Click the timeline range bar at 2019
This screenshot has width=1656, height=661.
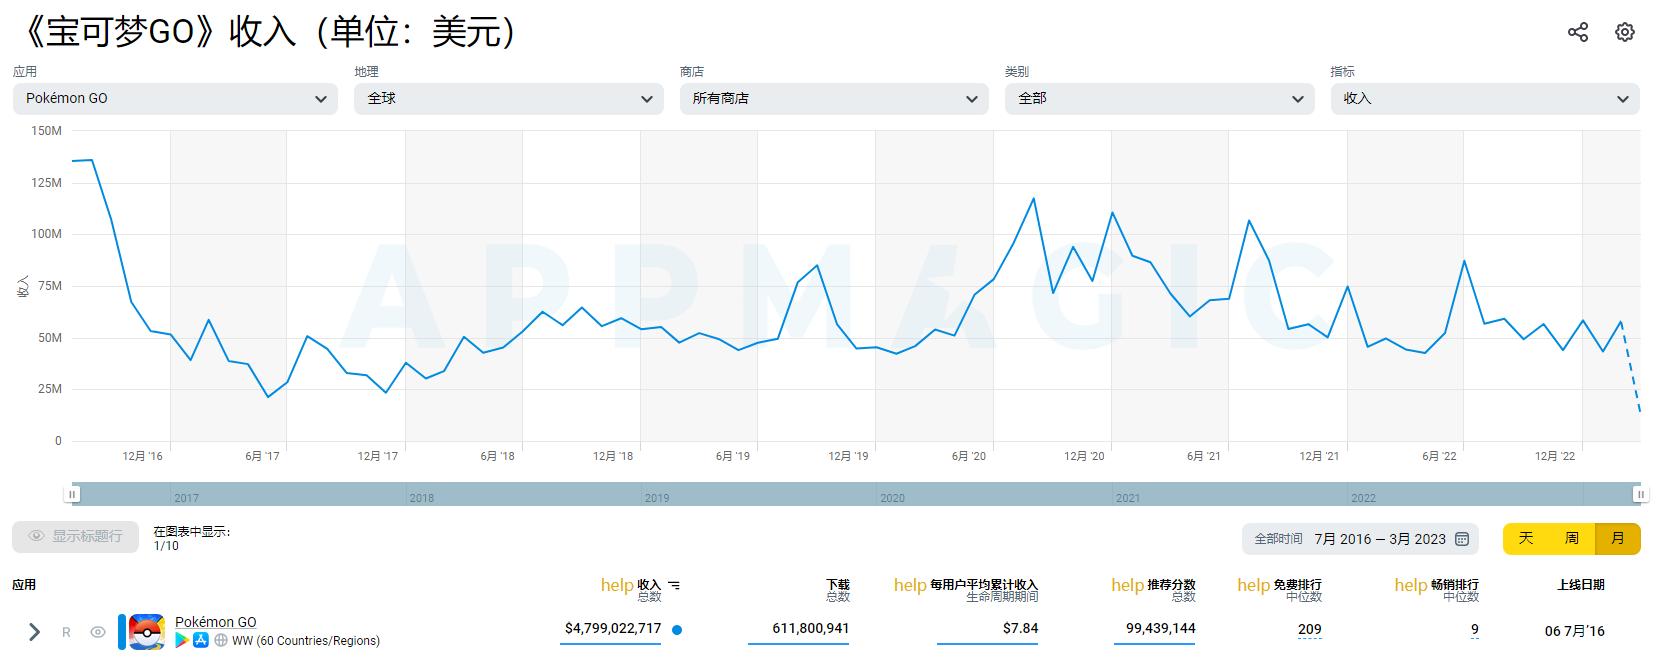tap(657, 496)
